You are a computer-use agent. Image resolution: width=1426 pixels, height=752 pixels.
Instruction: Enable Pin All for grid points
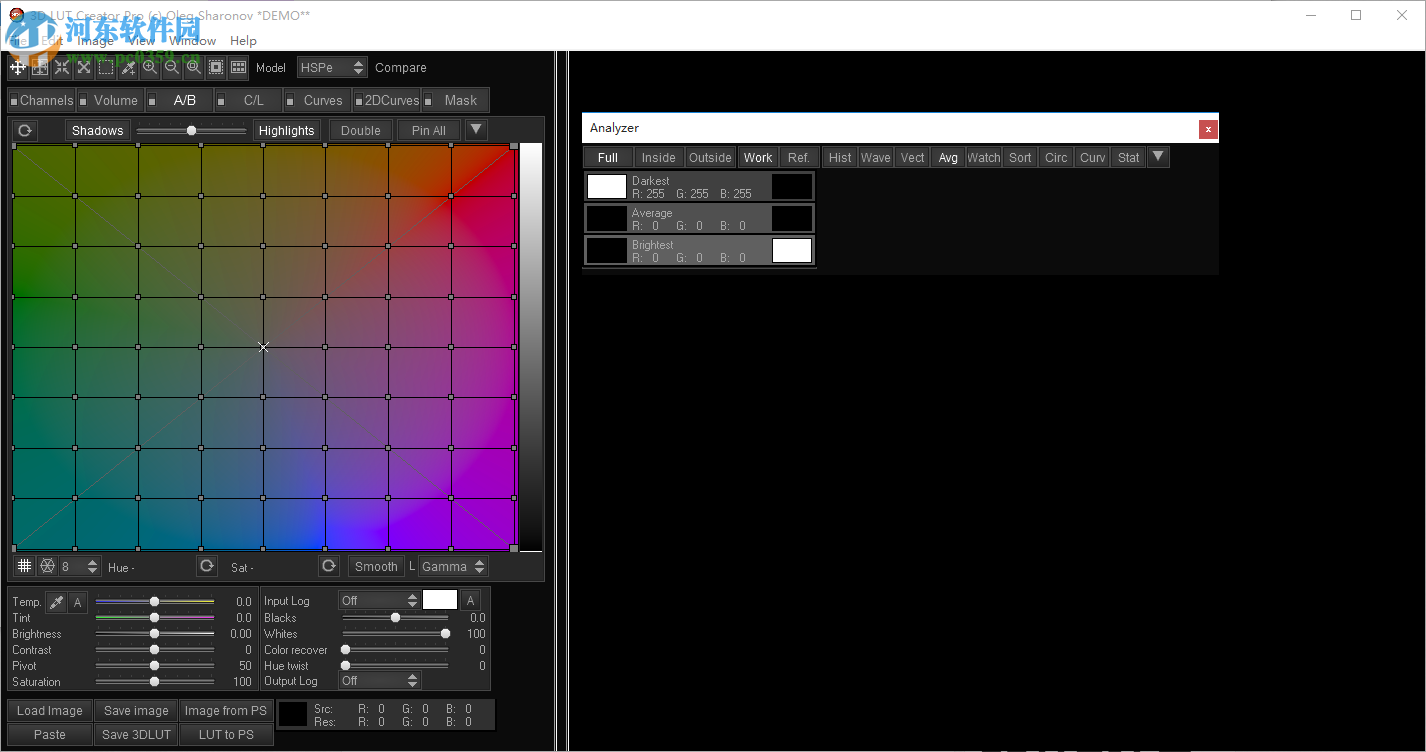pos(427,130)
